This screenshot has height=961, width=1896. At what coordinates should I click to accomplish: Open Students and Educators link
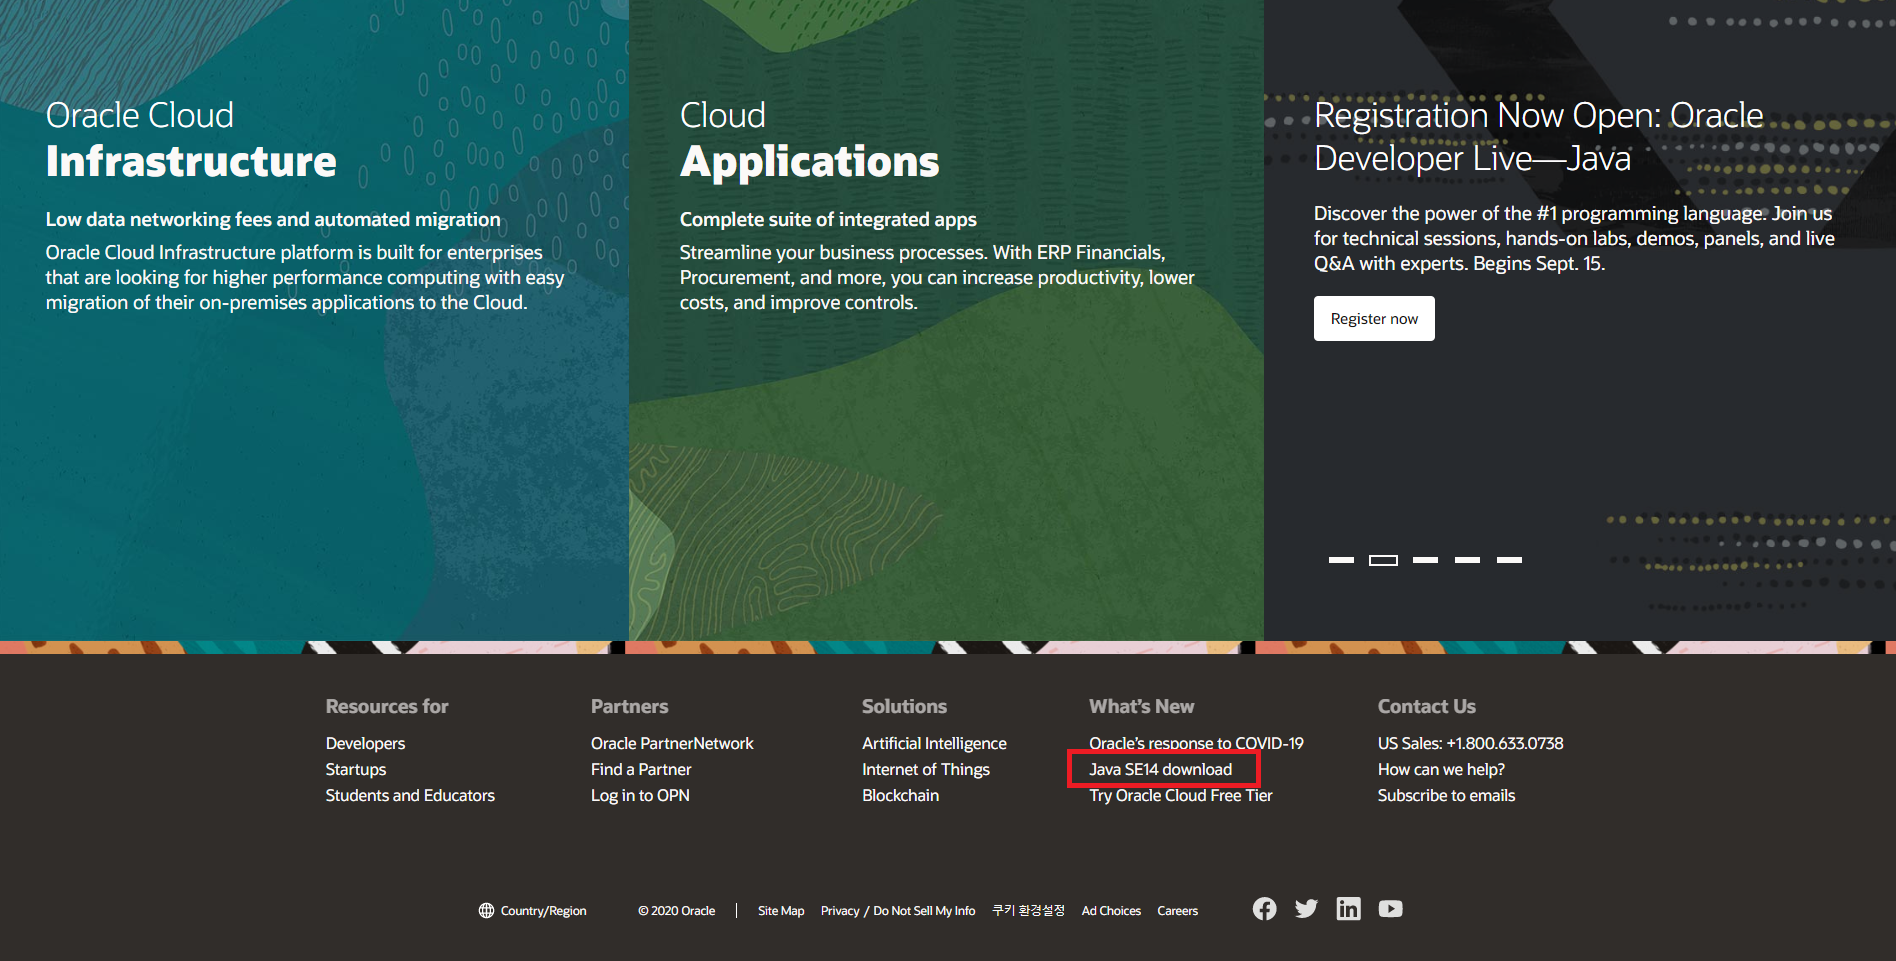pyautogui.click(x=410, y=795)
